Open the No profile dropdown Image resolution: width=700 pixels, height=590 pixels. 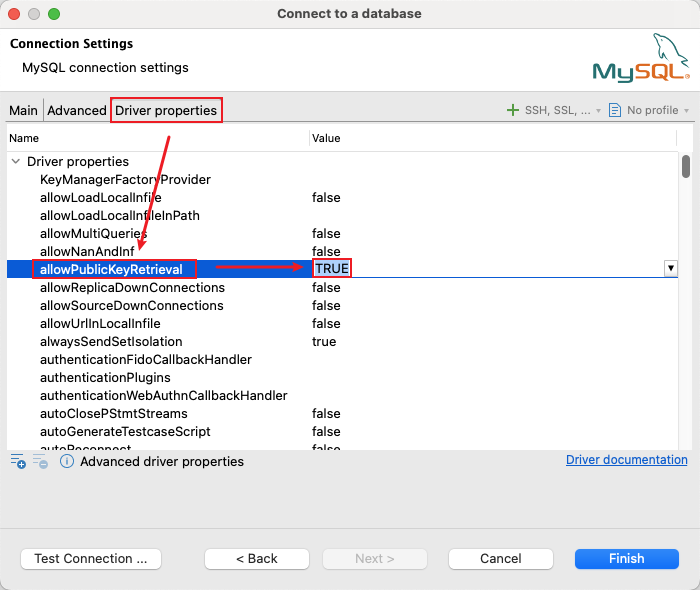click(x=652, y=110)
